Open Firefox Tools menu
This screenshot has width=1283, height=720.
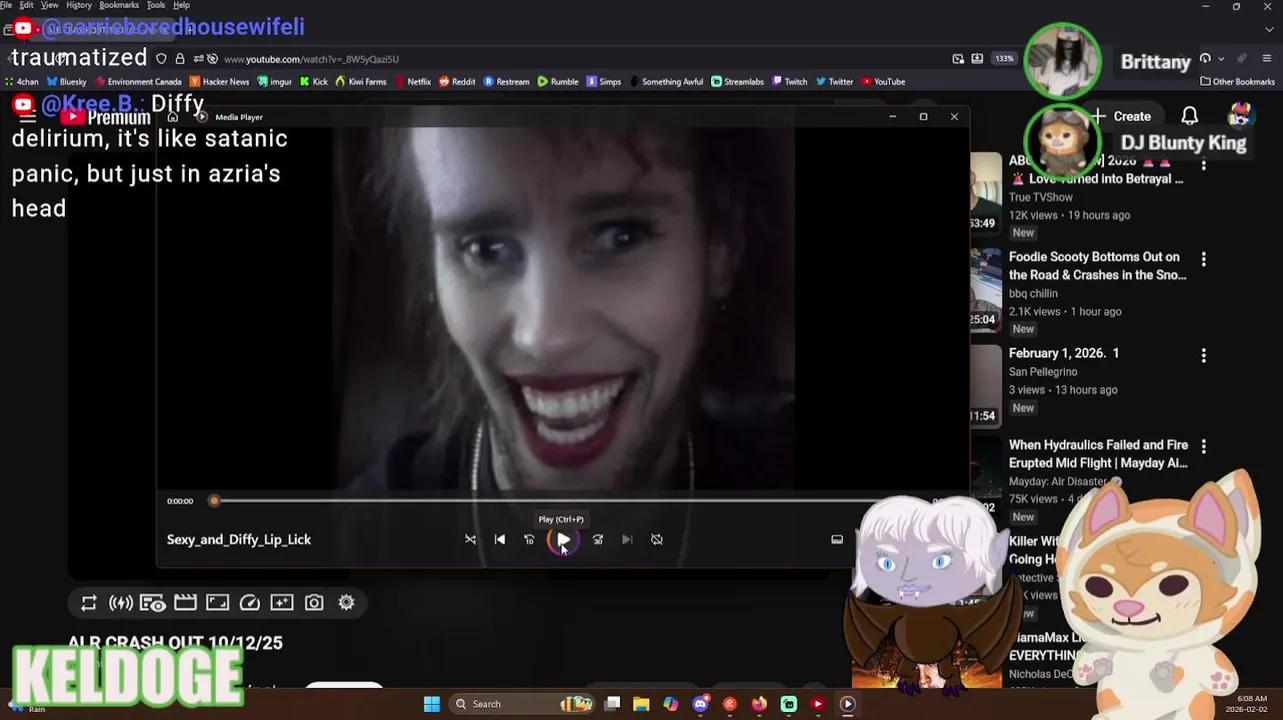pos(156,5)
